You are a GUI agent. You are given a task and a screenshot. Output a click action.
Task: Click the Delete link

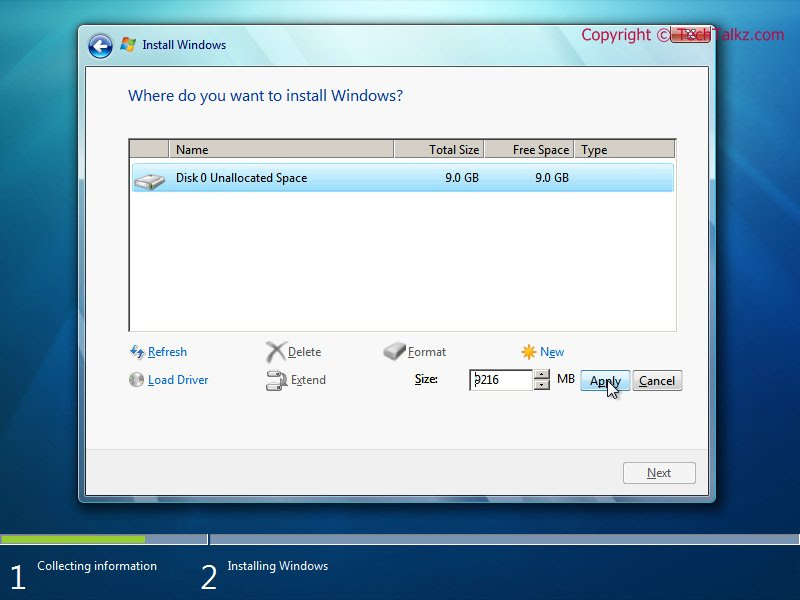(x=305, y=352)
